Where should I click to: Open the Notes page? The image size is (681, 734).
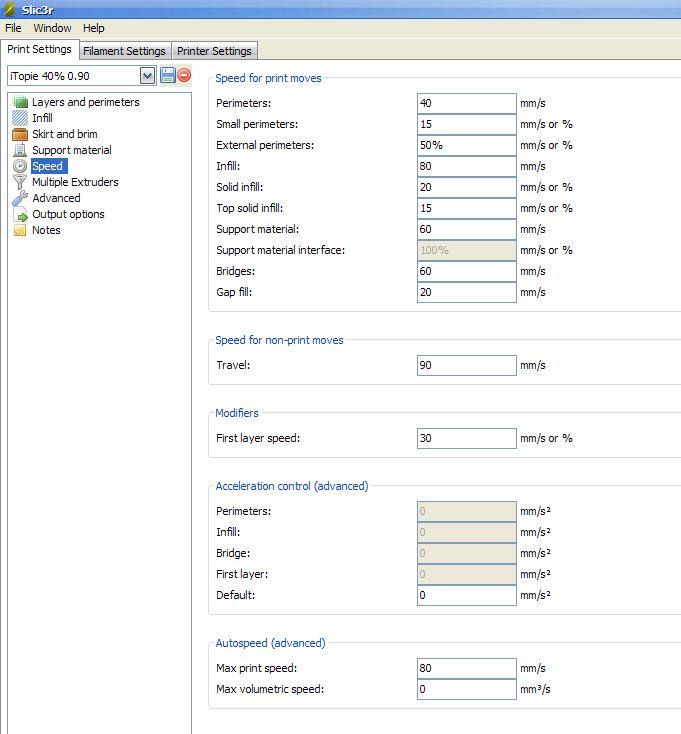(x=46, y=230)
